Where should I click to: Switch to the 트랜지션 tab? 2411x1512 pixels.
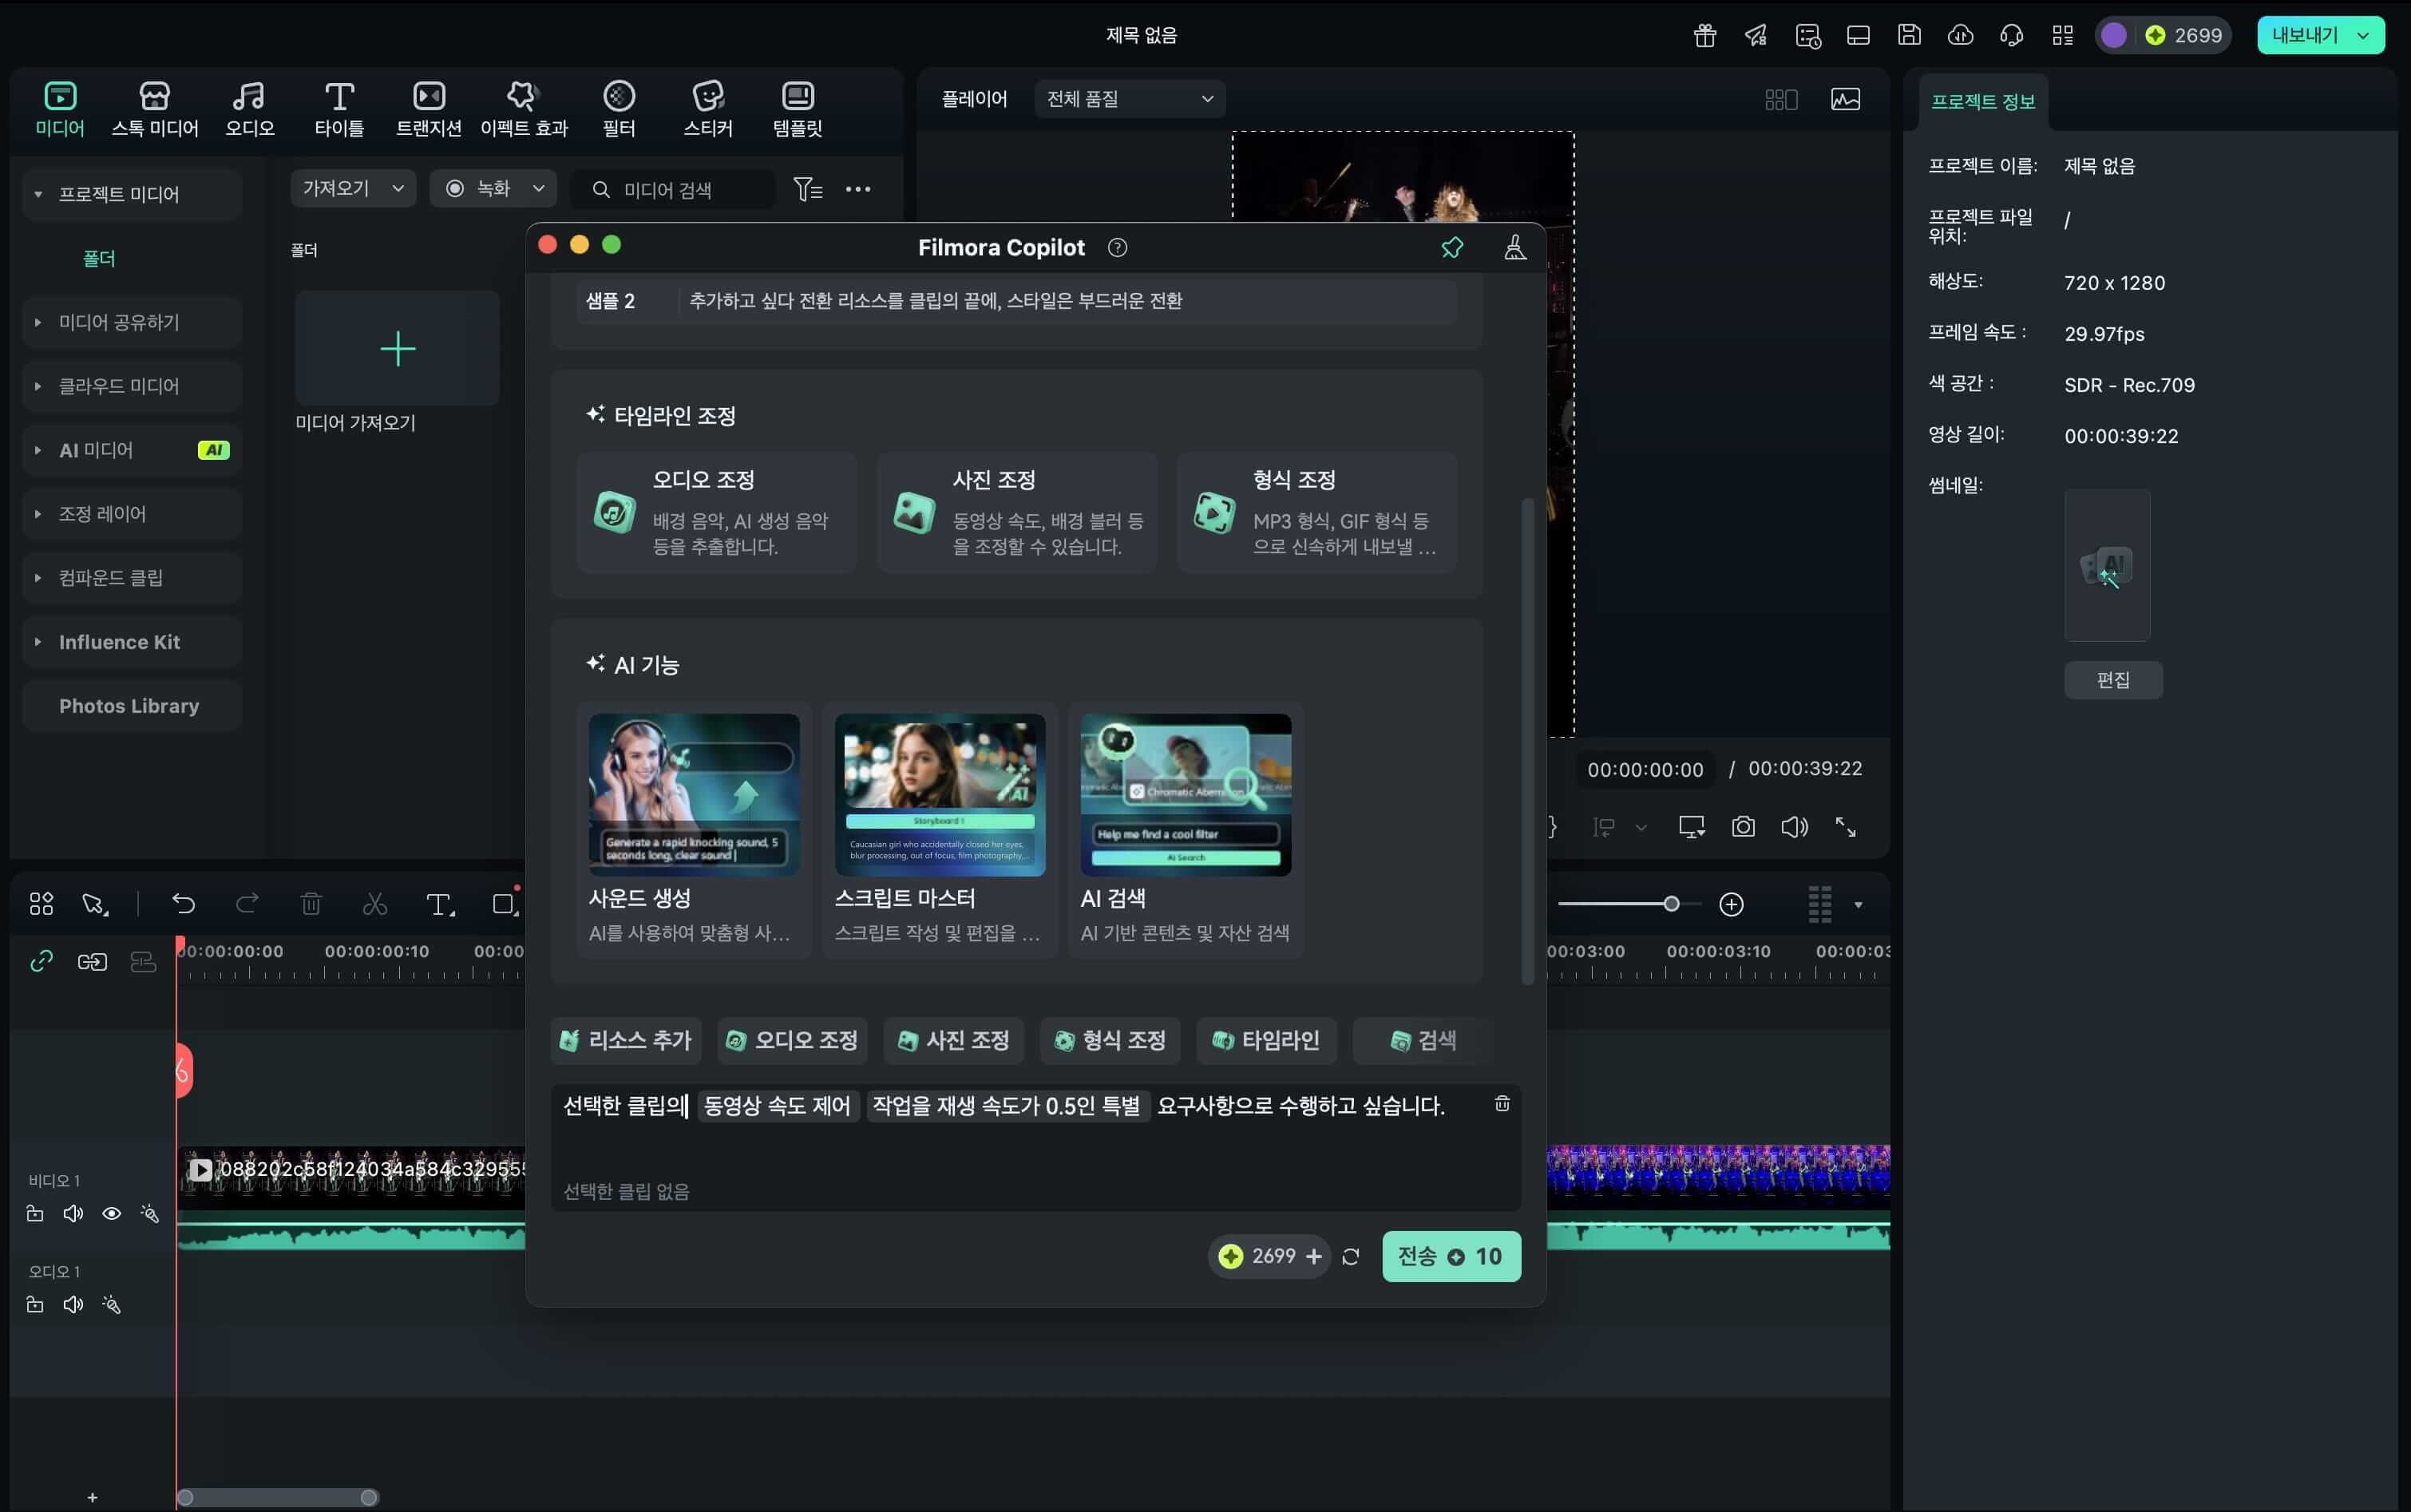point(429,109)
